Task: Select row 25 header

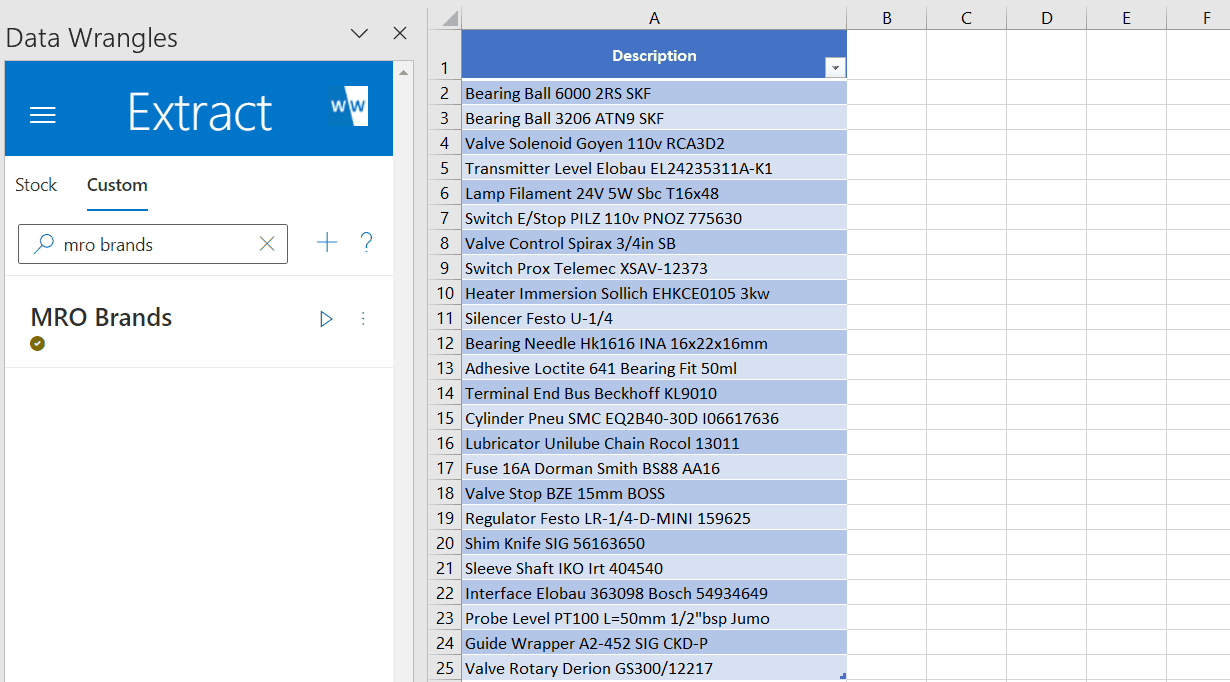Action: click(x=444, y=668)
